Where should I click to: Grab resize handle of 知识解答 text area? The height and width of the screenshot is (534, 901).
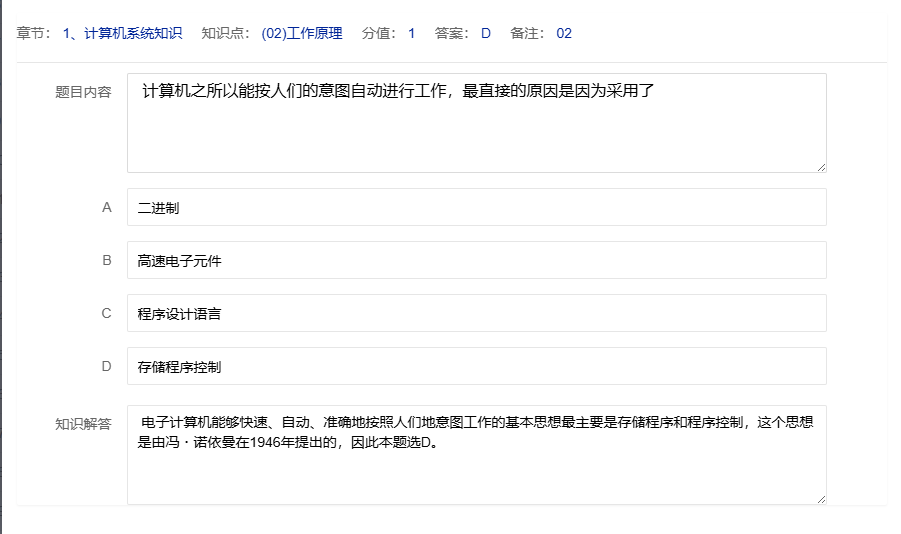pos(821,499)
